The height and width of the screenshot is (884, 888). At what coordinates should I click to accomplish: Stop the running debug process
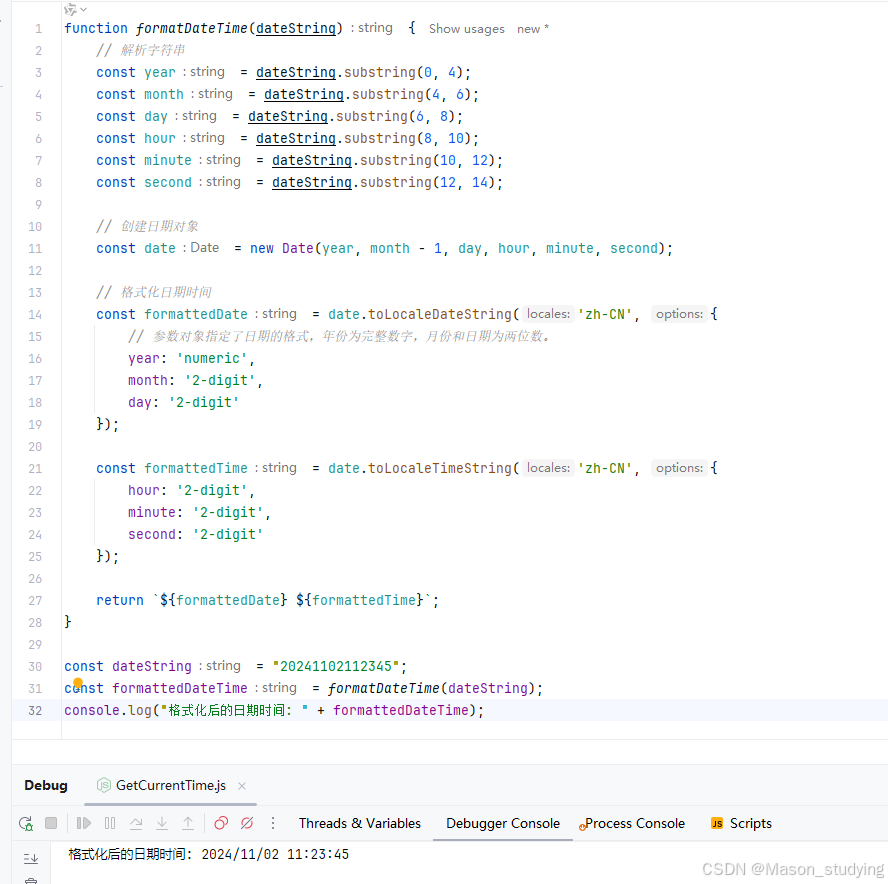[51, 823]
